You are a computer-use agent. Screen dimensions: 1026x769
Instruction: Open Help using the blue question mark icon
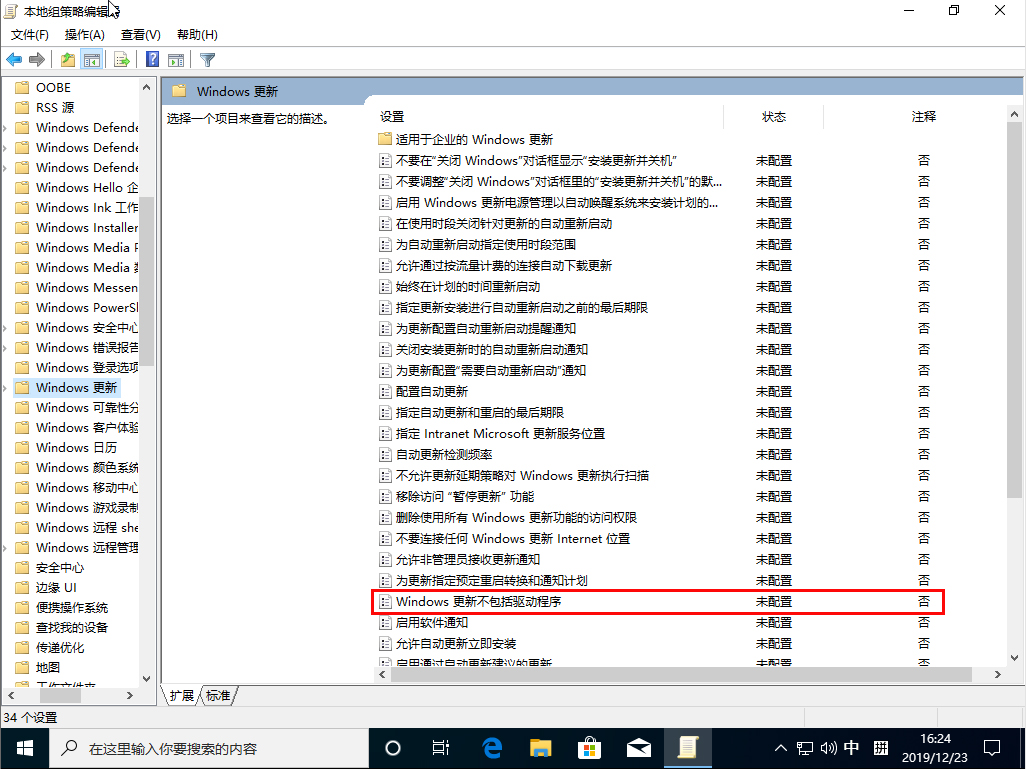[151, 59]
